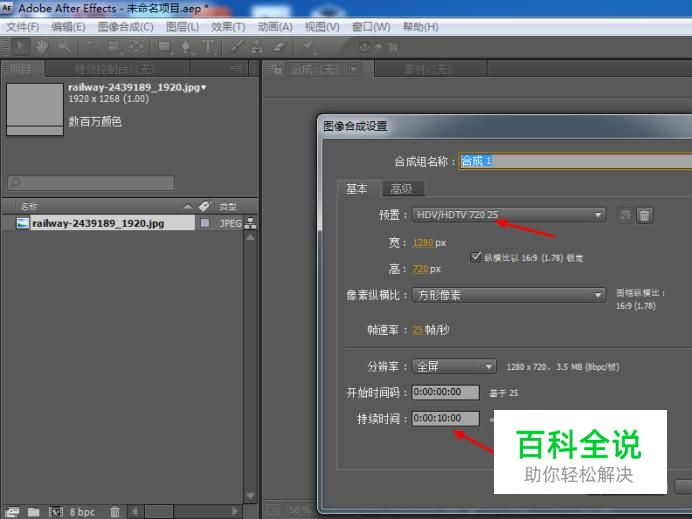This screenshot has height=519, width=692.
Task: Switch to the 高级 tab
Action: tap(402, 188)
